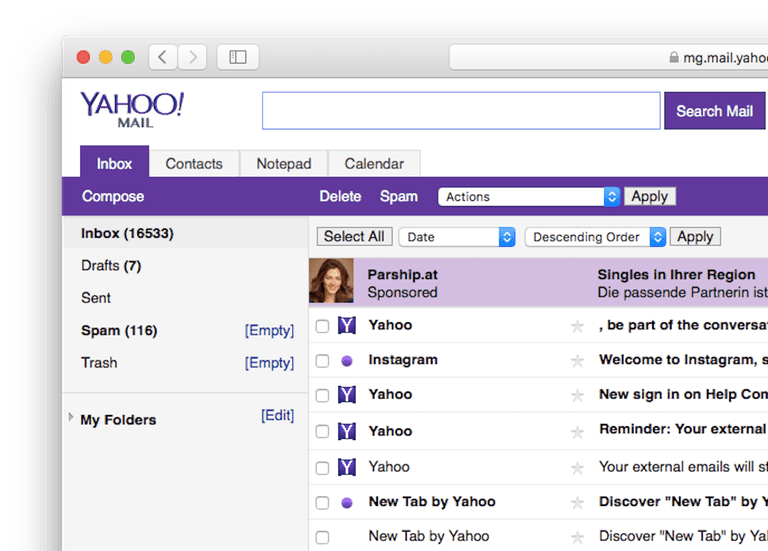
Task: Star the 'Your external emails will' message
Action: [577, 468]
